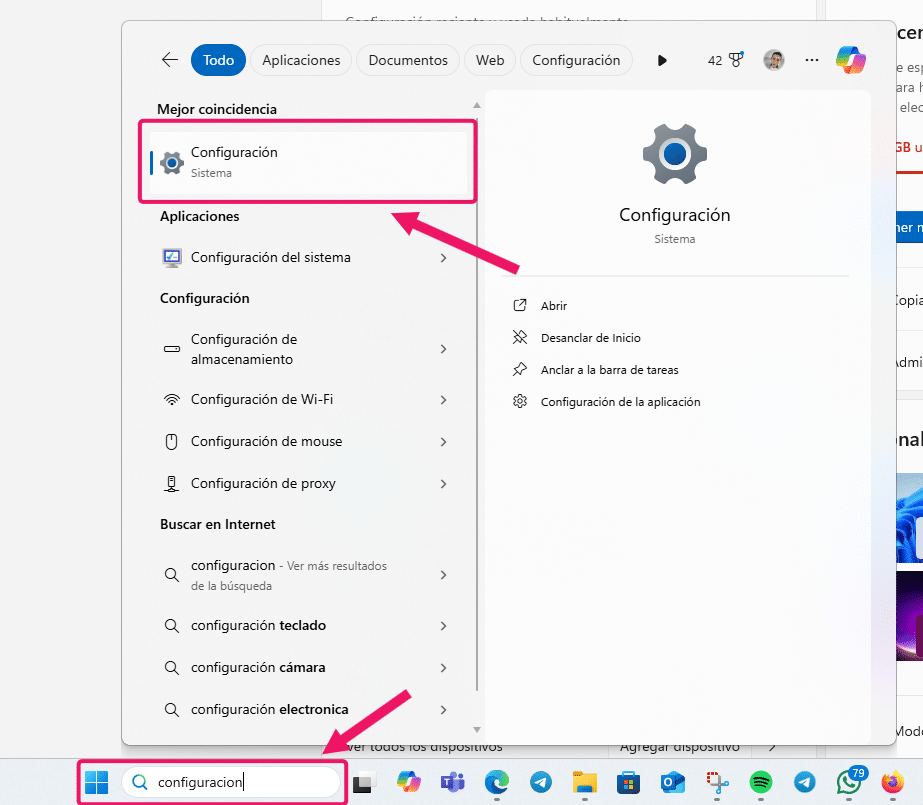Expand Configuración de almacenamiento chevron
Viewport: 923px width, 805px height.
click(x=443, y=349)
